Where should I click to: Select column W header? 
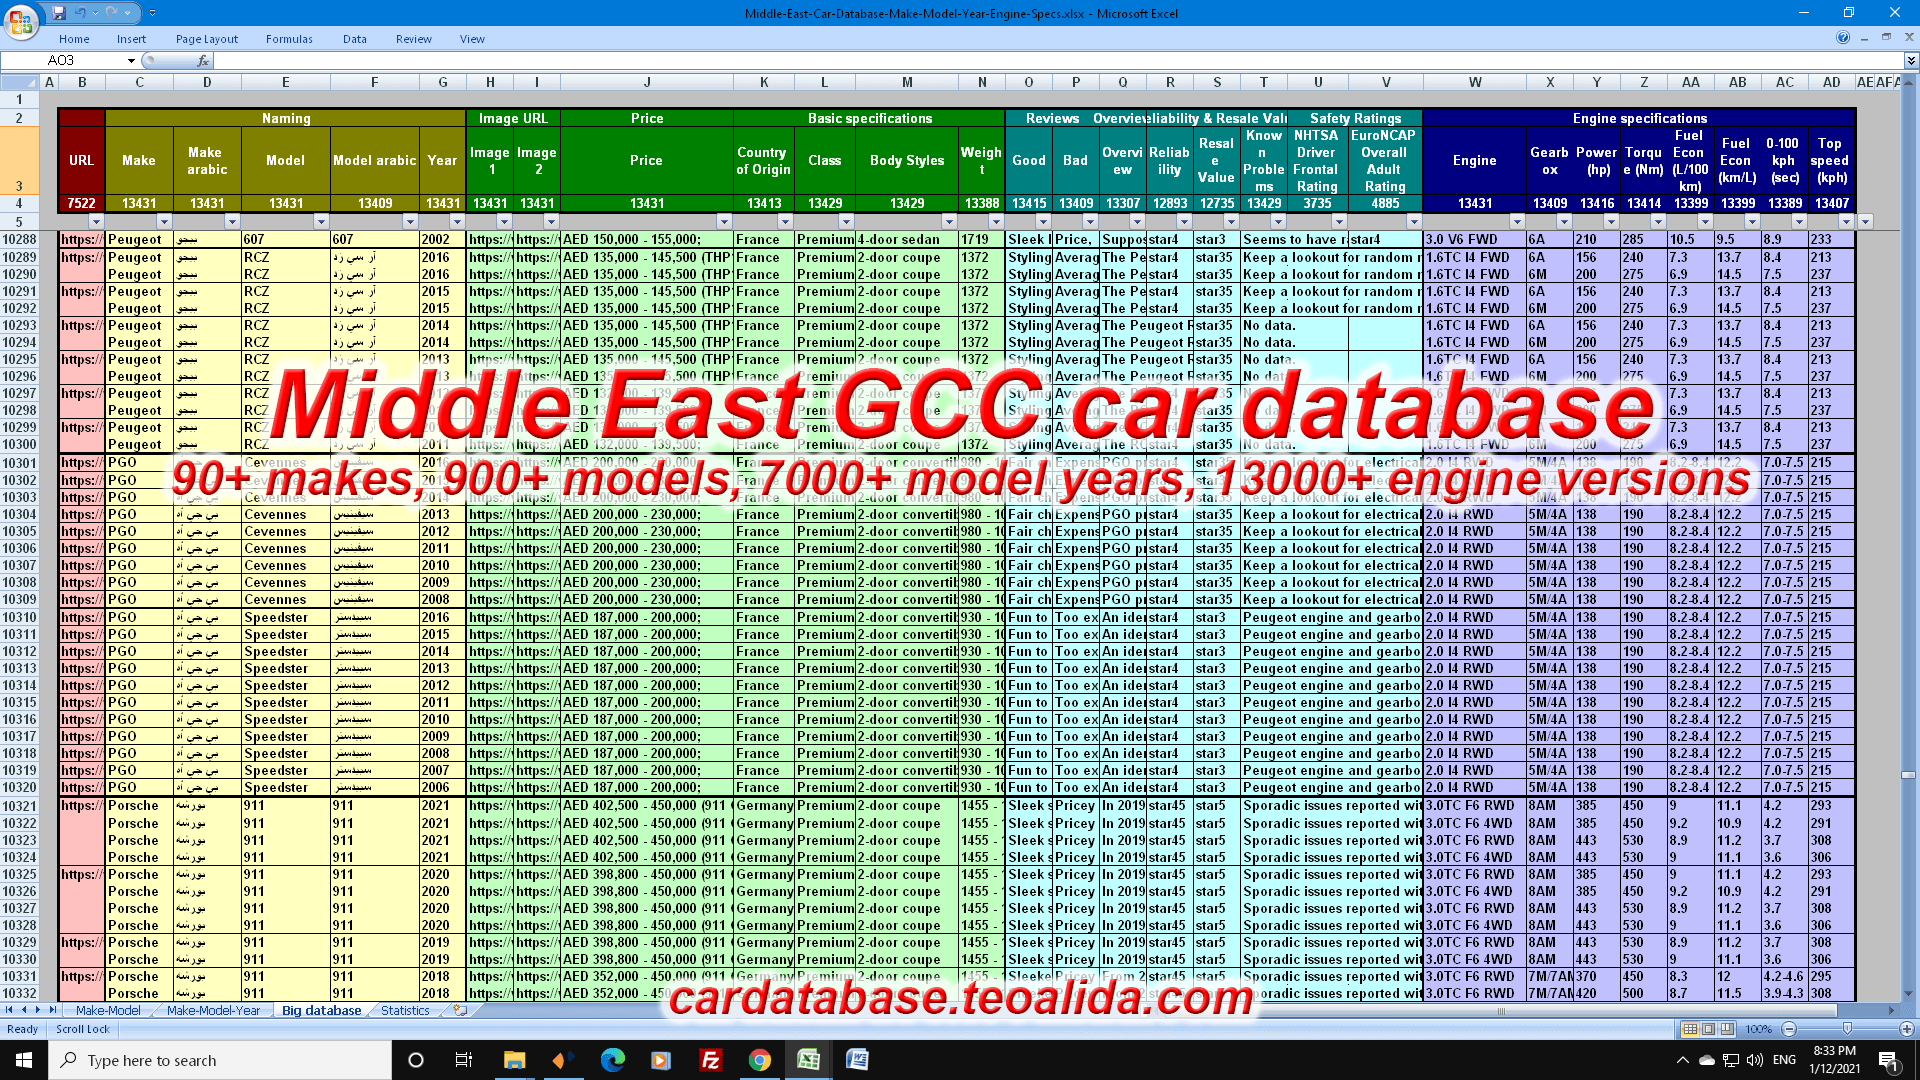coord(1475,82)
